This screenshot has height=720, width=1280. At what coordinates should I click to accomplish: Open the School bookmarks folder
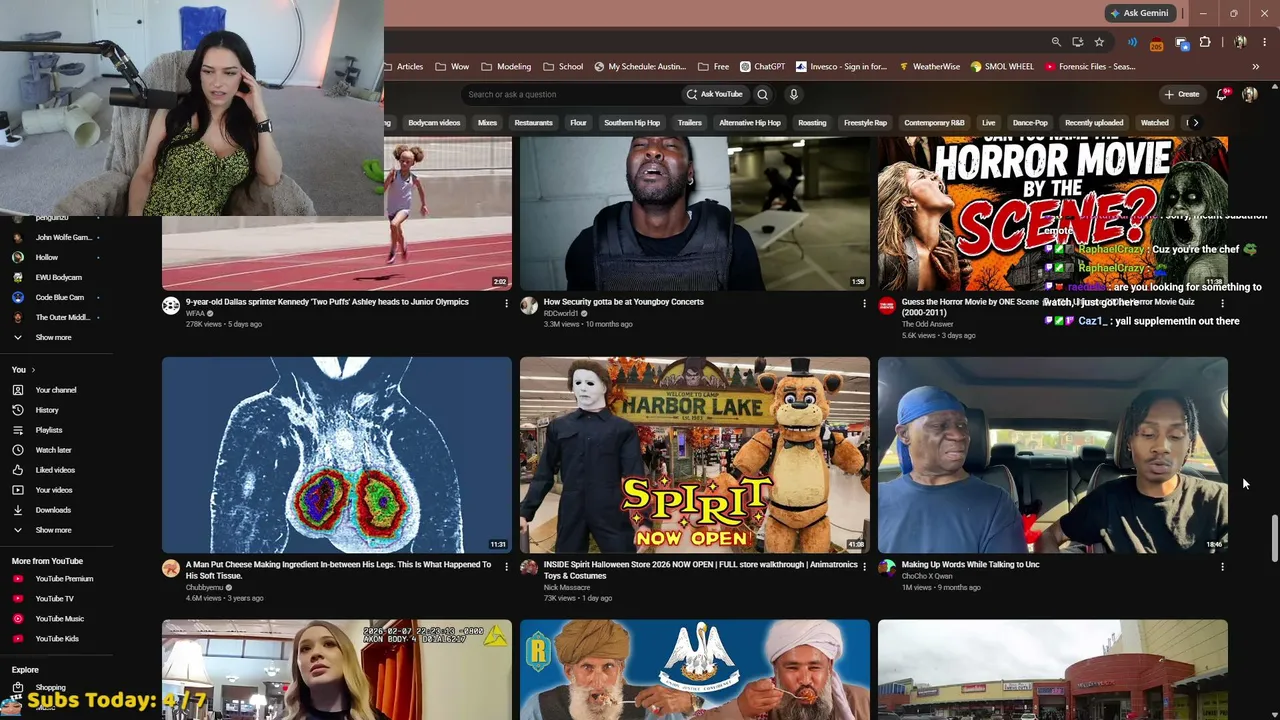coord(563,67)
